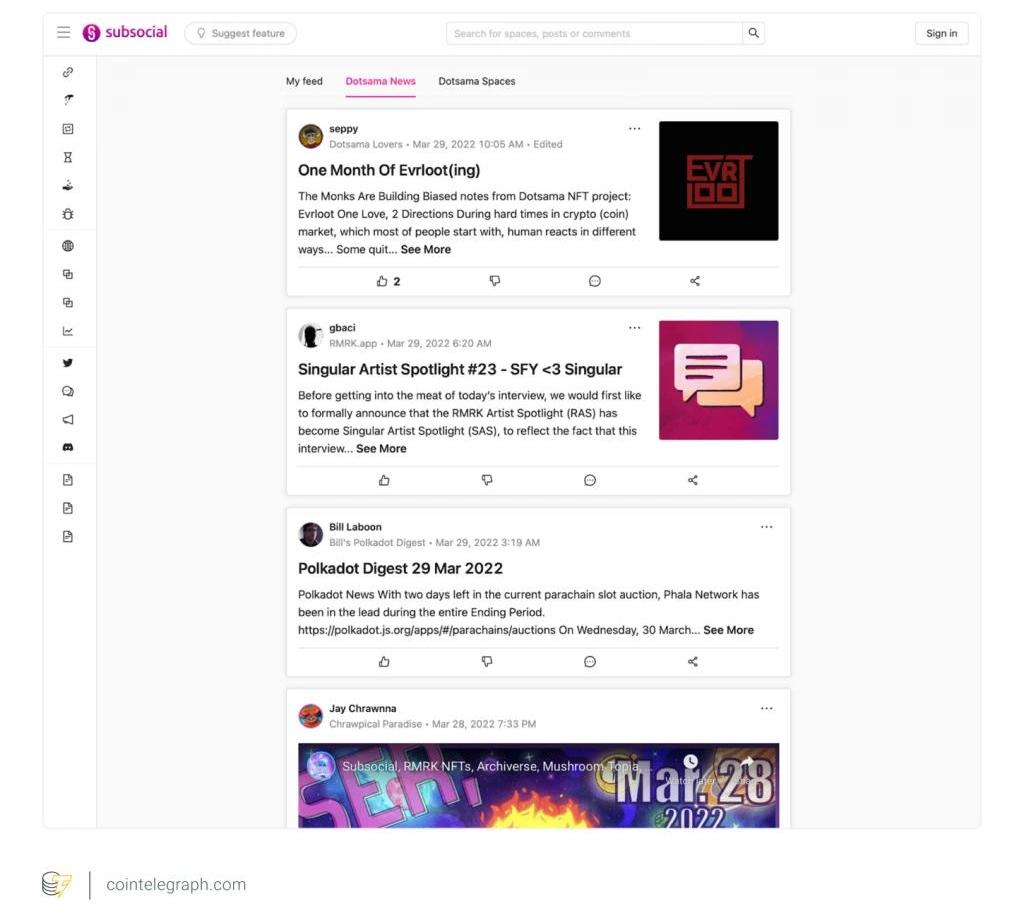This screenshot has height=912, width=1024.
Task: Click the search magnifier button
Action: click(x=754, y=33)
